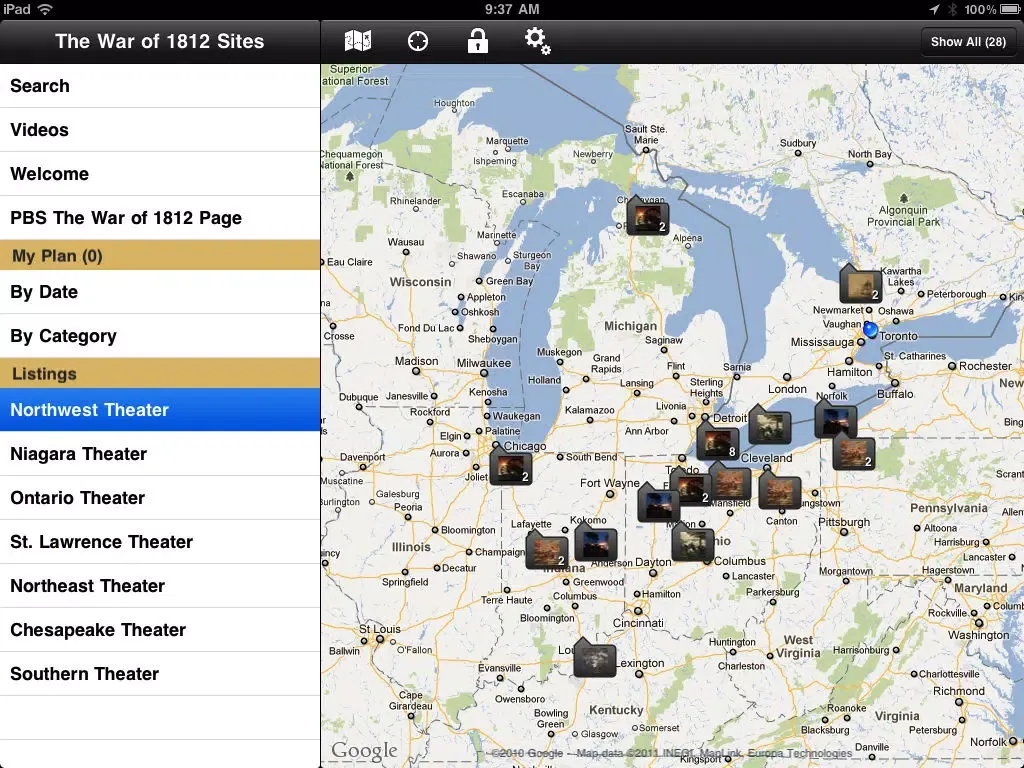1024x768 pixels.
Task: Tap the marker east of Fort Wayne
Action: pyautogui.click(x=658, y=503)
